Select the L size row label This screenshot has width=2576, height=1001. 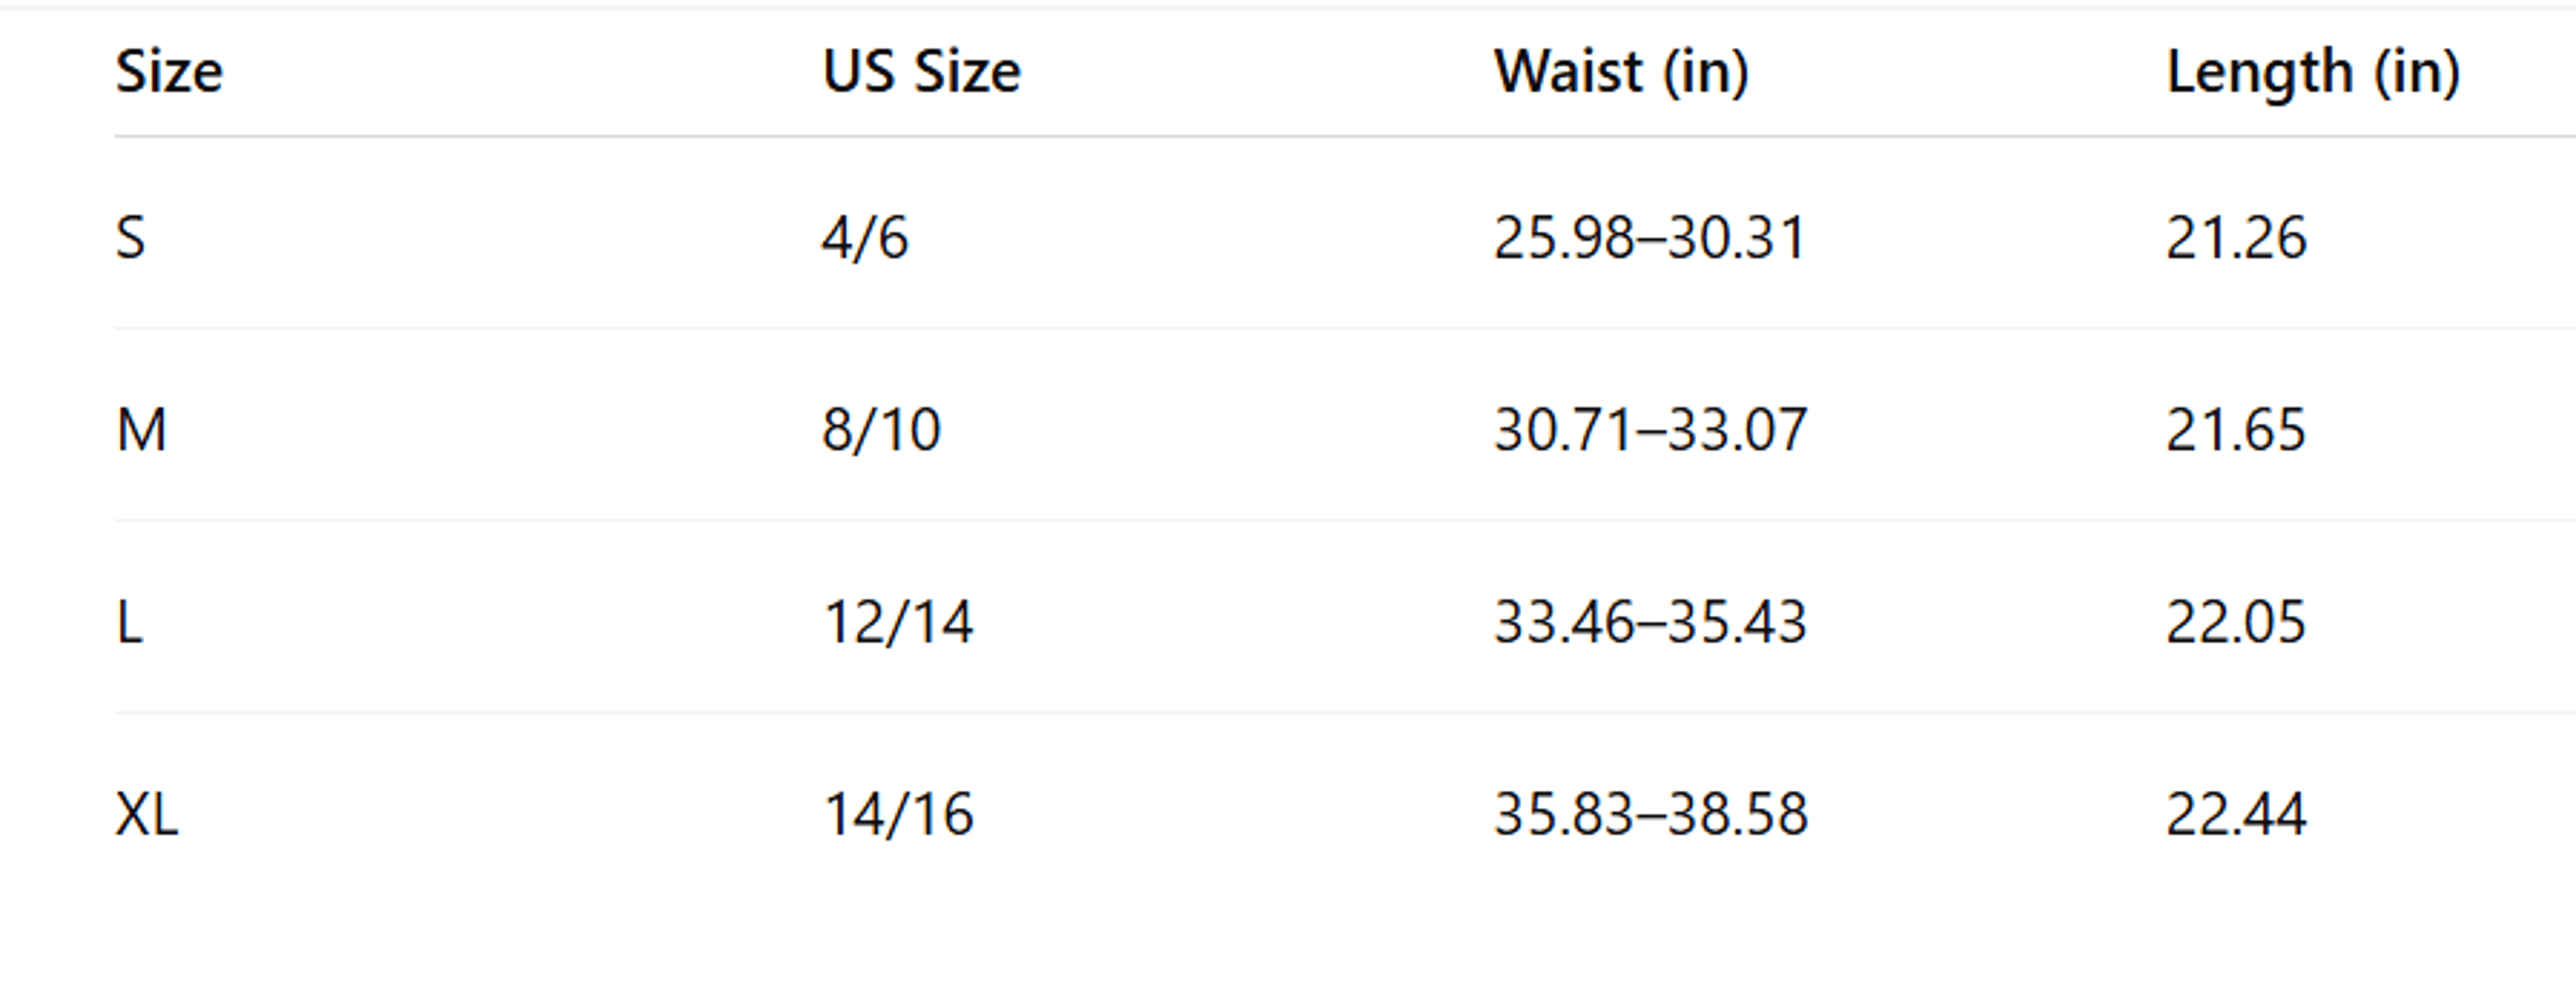click(130, 622)
